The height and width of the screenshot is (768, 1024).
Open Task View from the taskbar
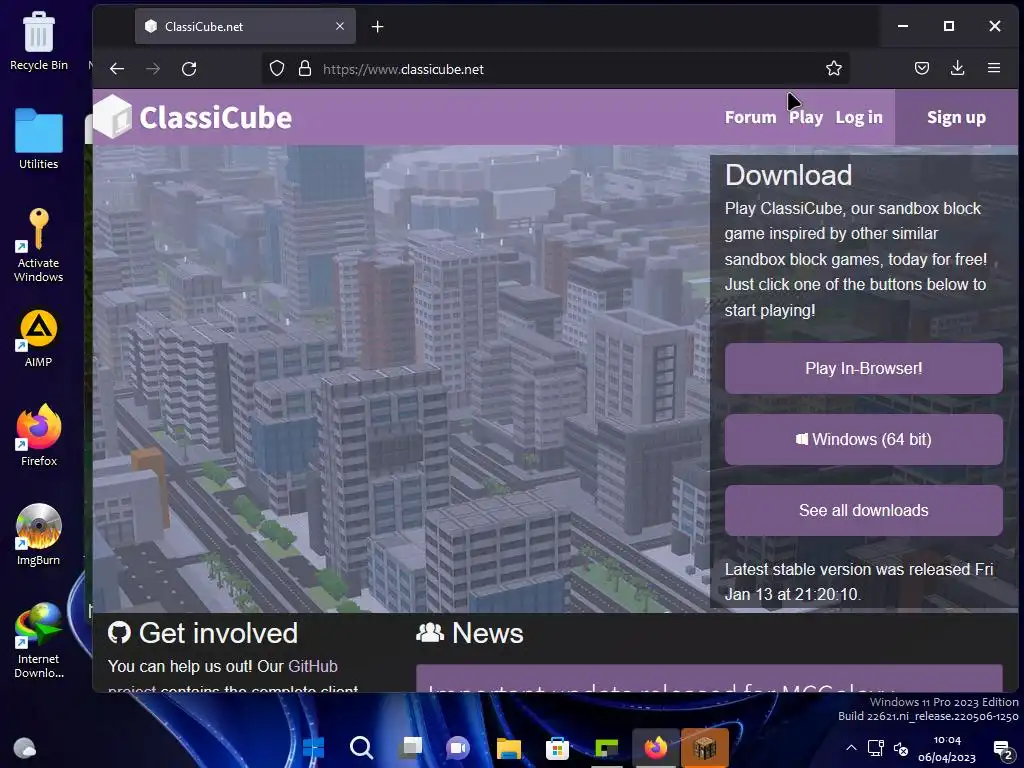pyautogui.click(x=411, y=748)
